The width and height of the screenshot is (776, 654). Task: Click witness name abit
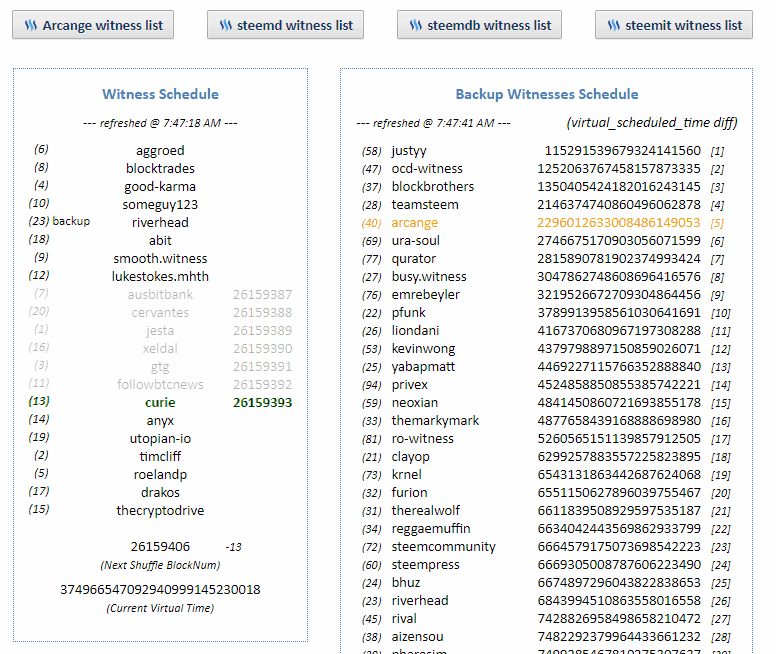click(160, 241)
